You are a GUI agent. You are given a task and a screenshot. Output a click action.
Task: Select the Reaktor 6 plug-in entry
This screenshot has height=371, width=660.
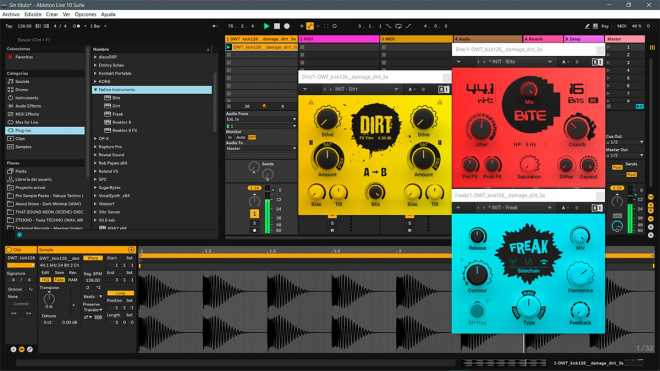click(x=122, y=122)
